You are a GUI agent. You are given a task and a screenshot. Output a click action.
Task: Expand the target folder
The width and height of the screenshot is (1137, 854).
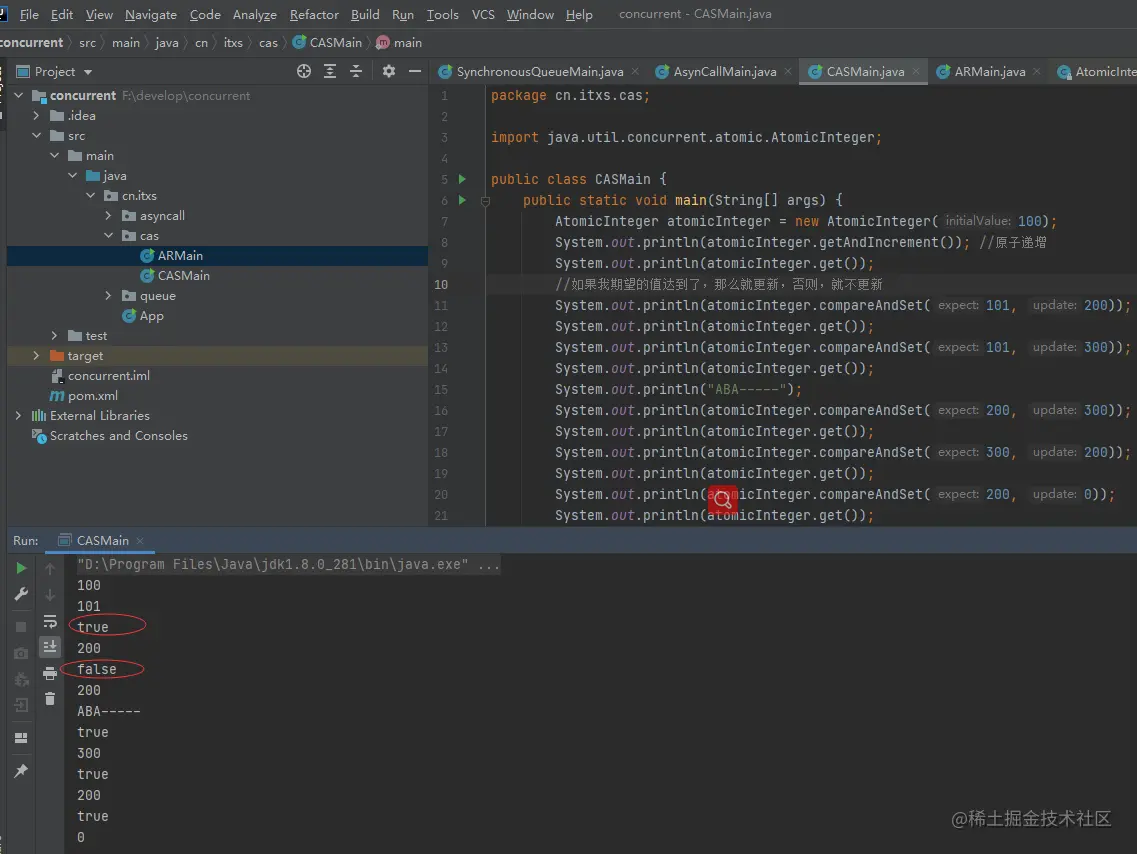pyautogui.click(x=36, y=356)
